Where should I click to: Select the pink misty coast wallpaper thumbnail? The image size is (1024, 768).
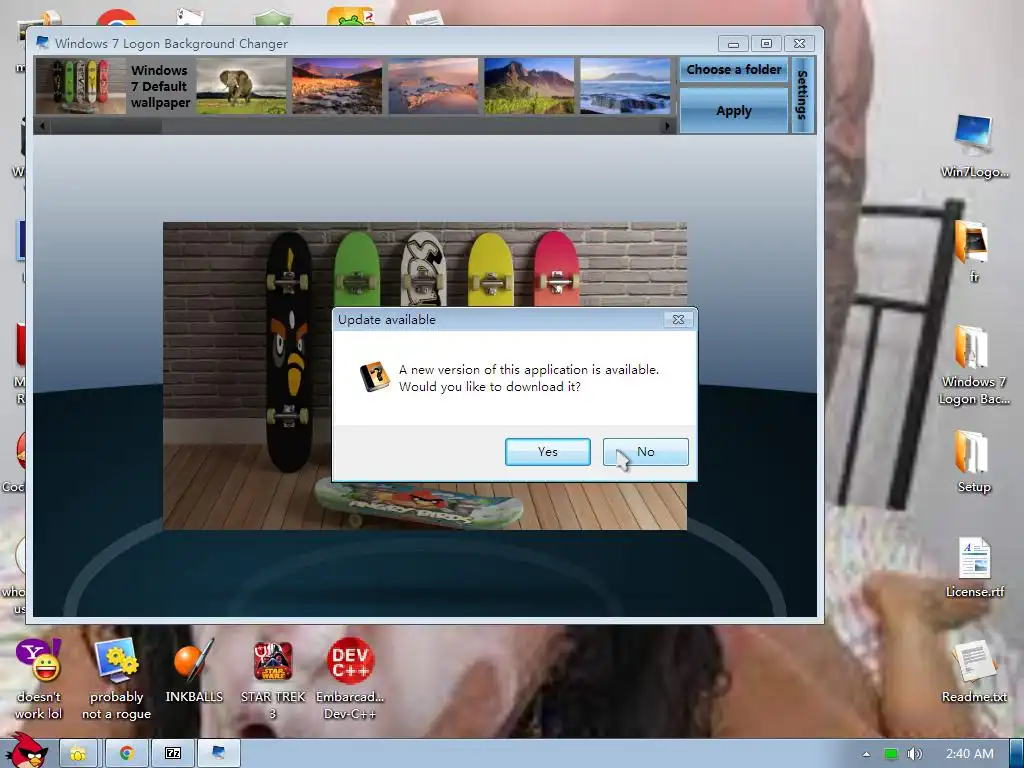433,86
